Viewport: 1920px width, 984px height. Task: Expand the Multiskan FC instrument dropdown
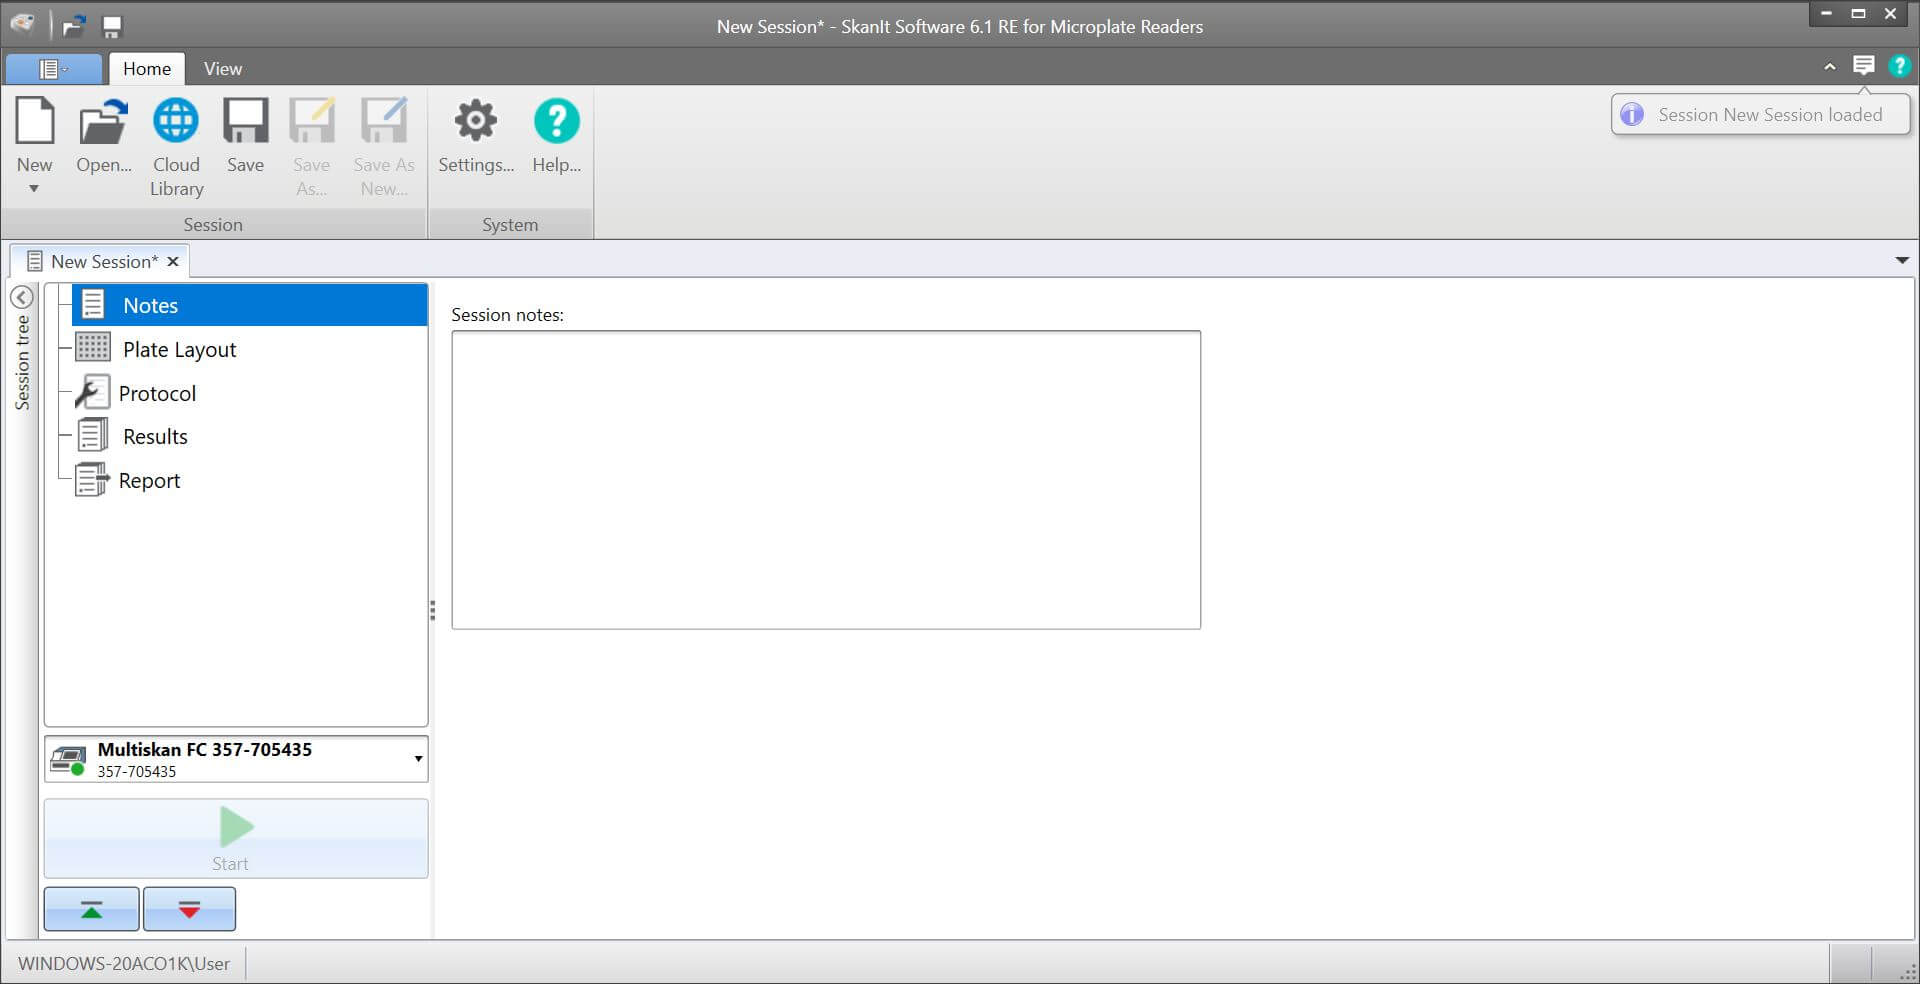pos(418,759)
